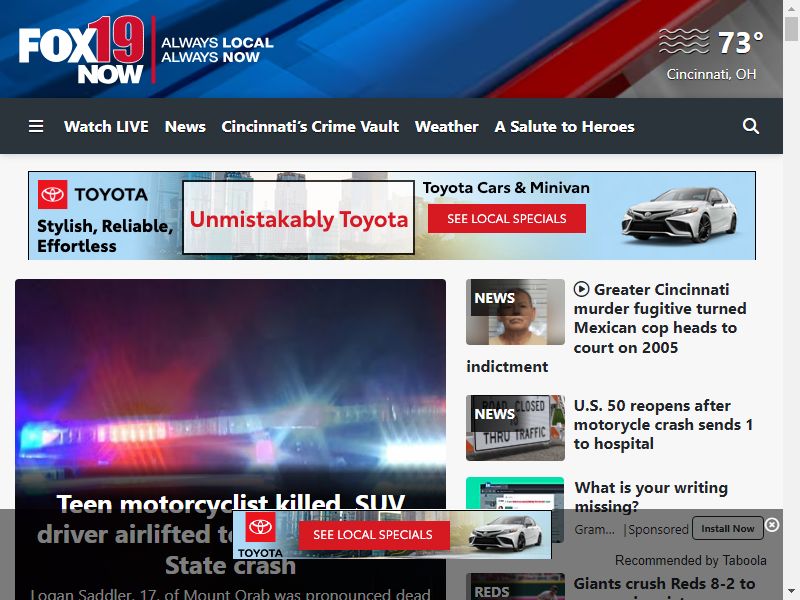
Task: Click the Recommended by Taboola link
Action: click(691, 560)
